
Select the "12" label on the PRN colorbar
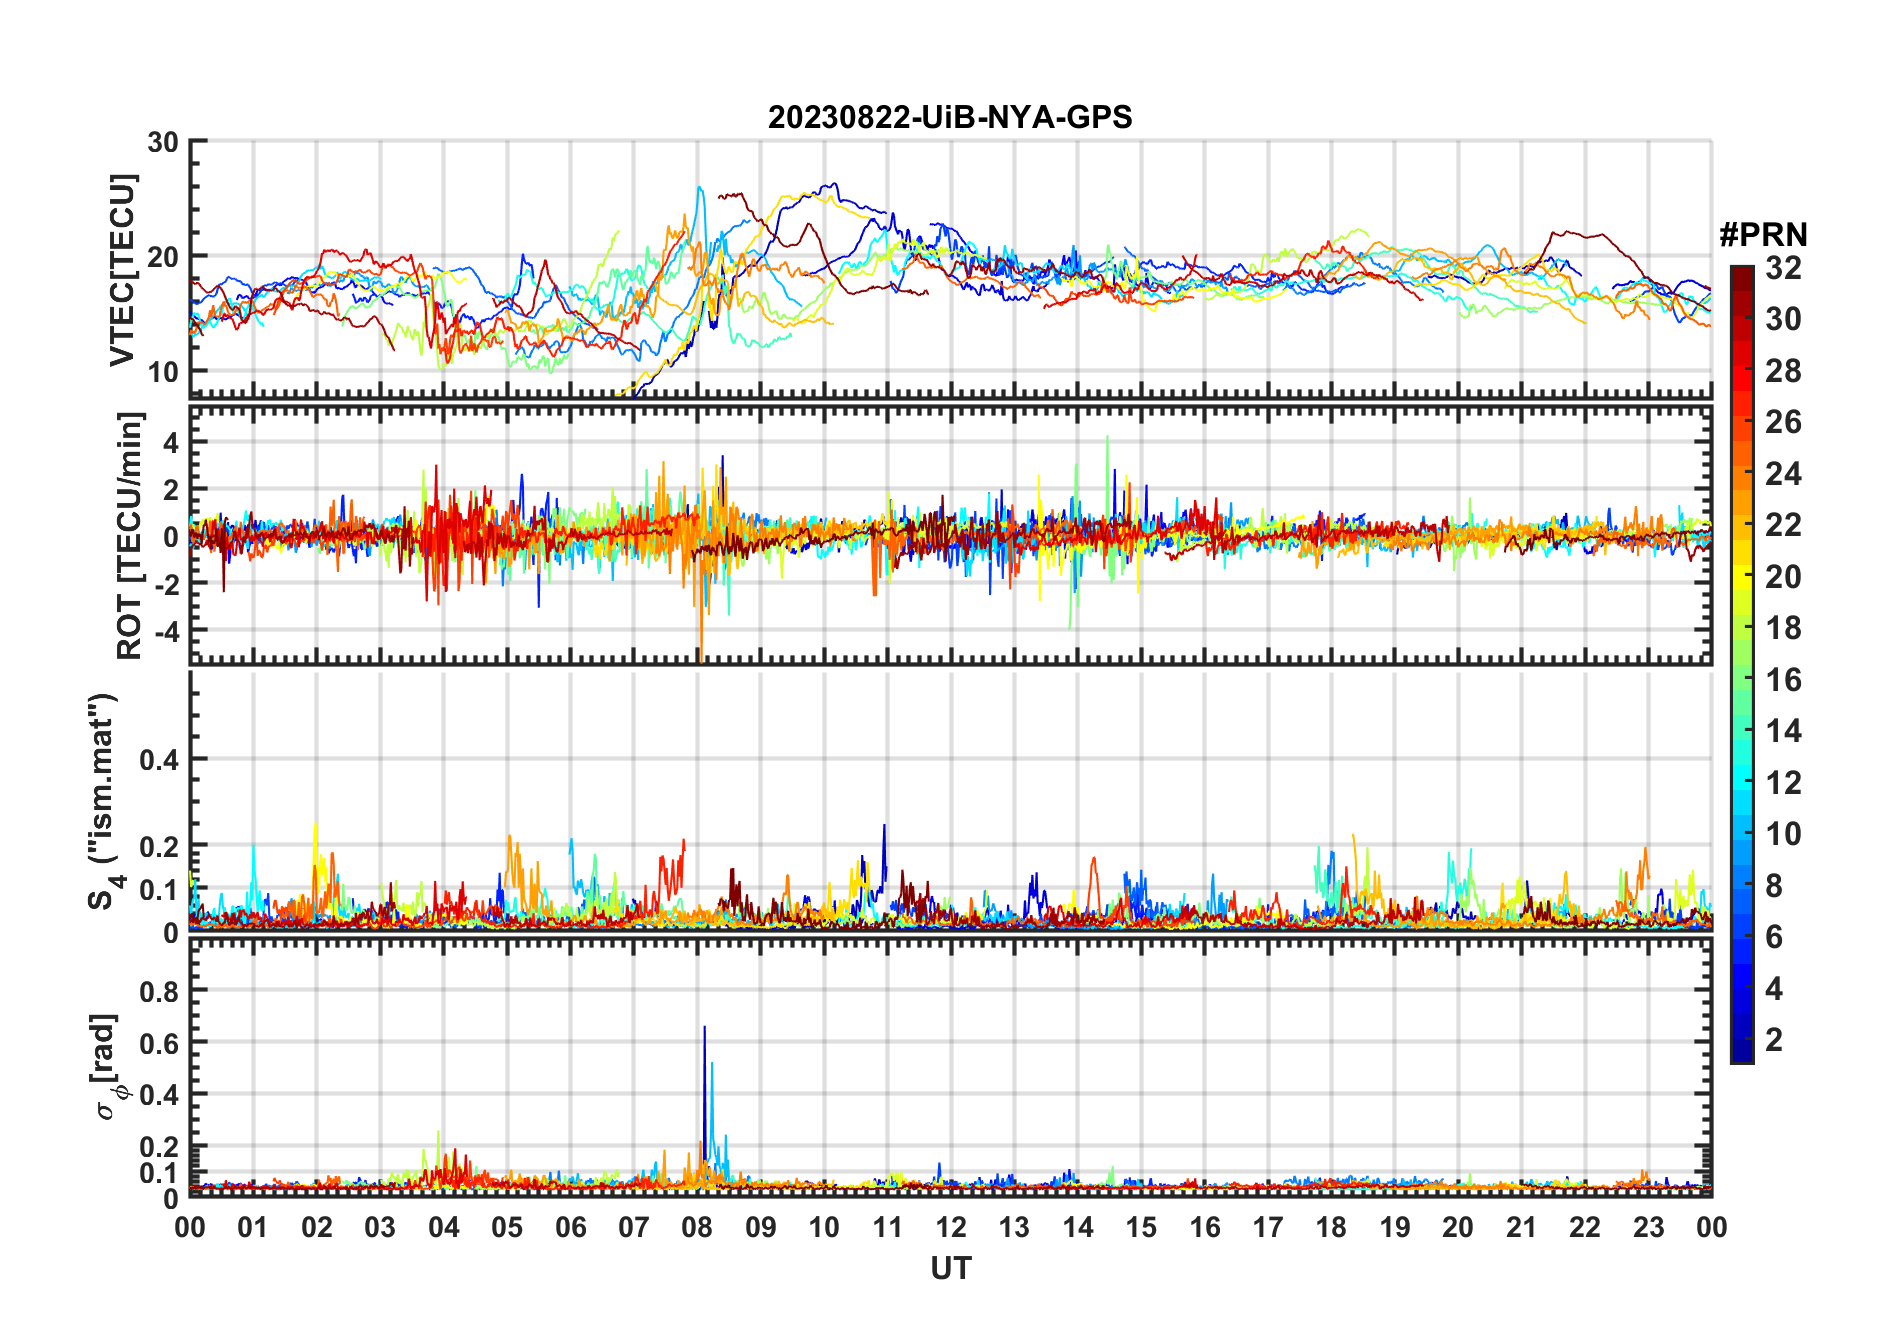click(1783, 783)
